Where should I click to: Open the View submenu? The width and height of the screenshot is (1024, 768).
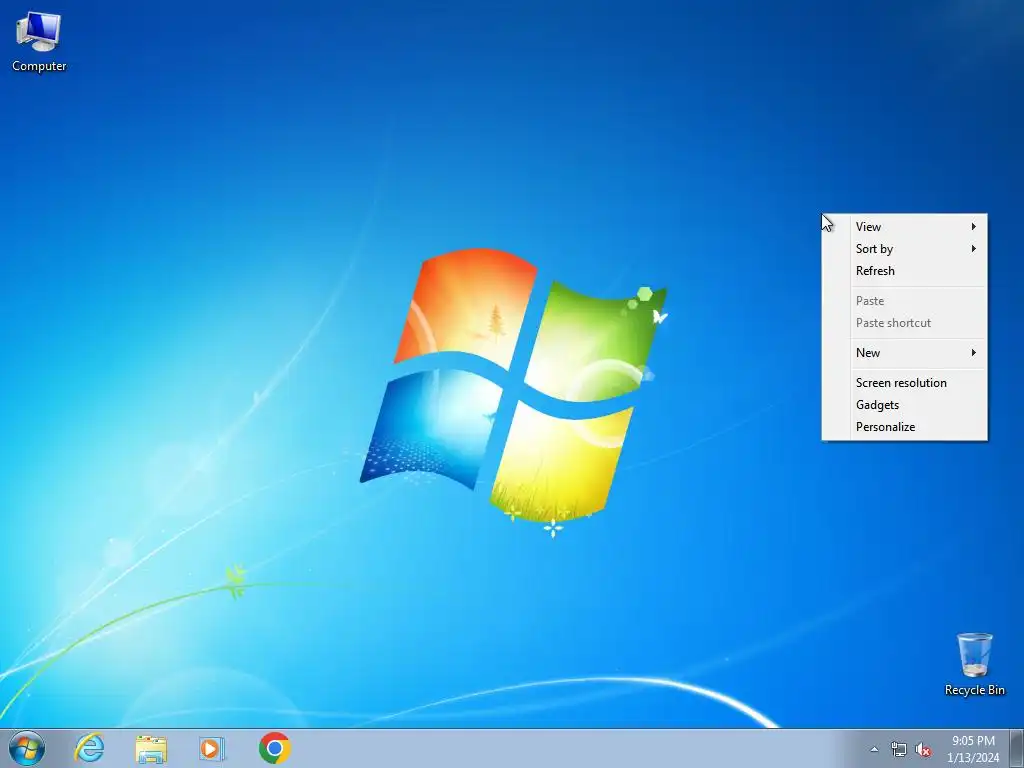pyautogui.click(x=904, y=227)
